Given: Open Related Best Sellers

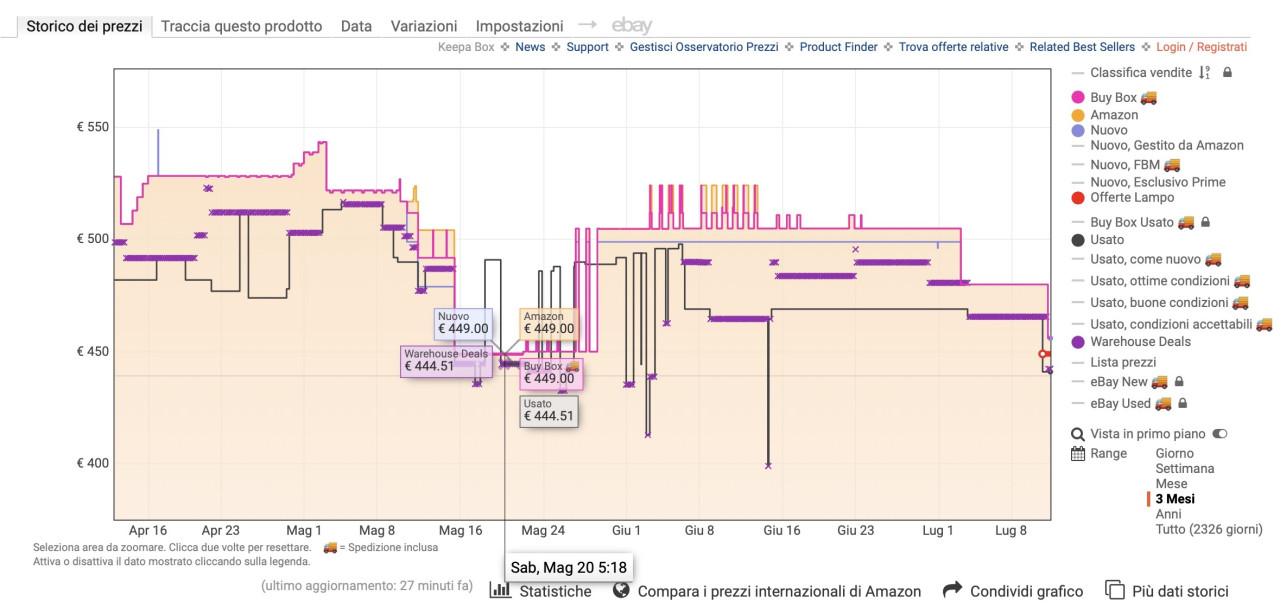Looking at the screenshot, I should coord(1082,47).
